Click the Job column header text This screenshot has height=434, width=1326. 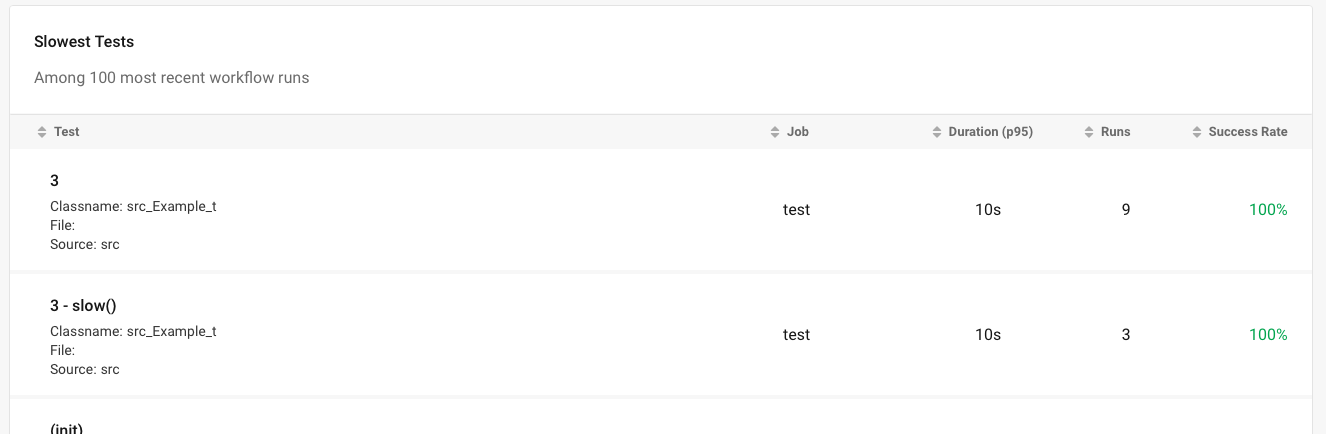[798, 132]
